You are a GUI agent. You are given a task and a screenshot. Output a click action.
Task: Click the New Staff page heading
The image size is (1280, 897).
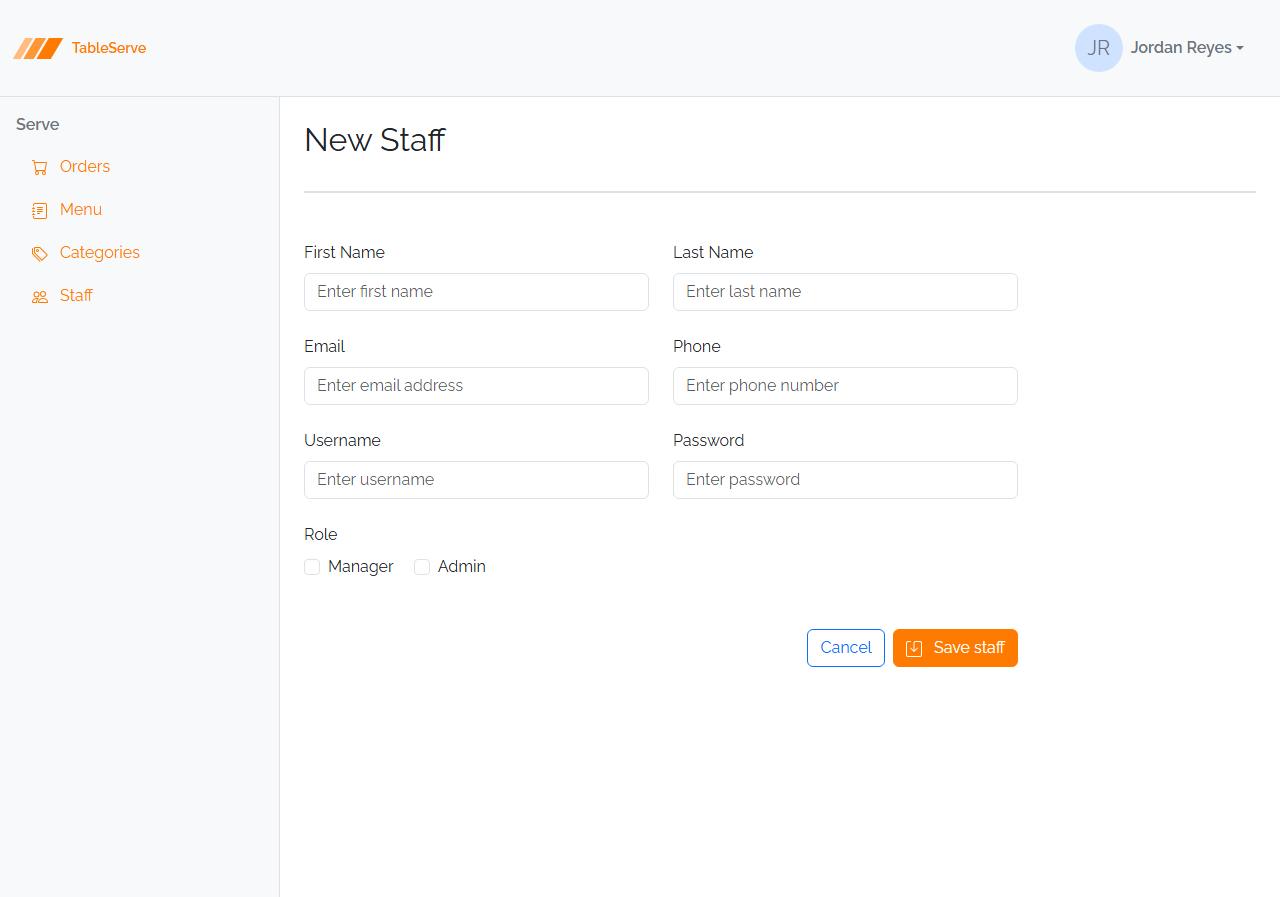[x=374, y=140]
